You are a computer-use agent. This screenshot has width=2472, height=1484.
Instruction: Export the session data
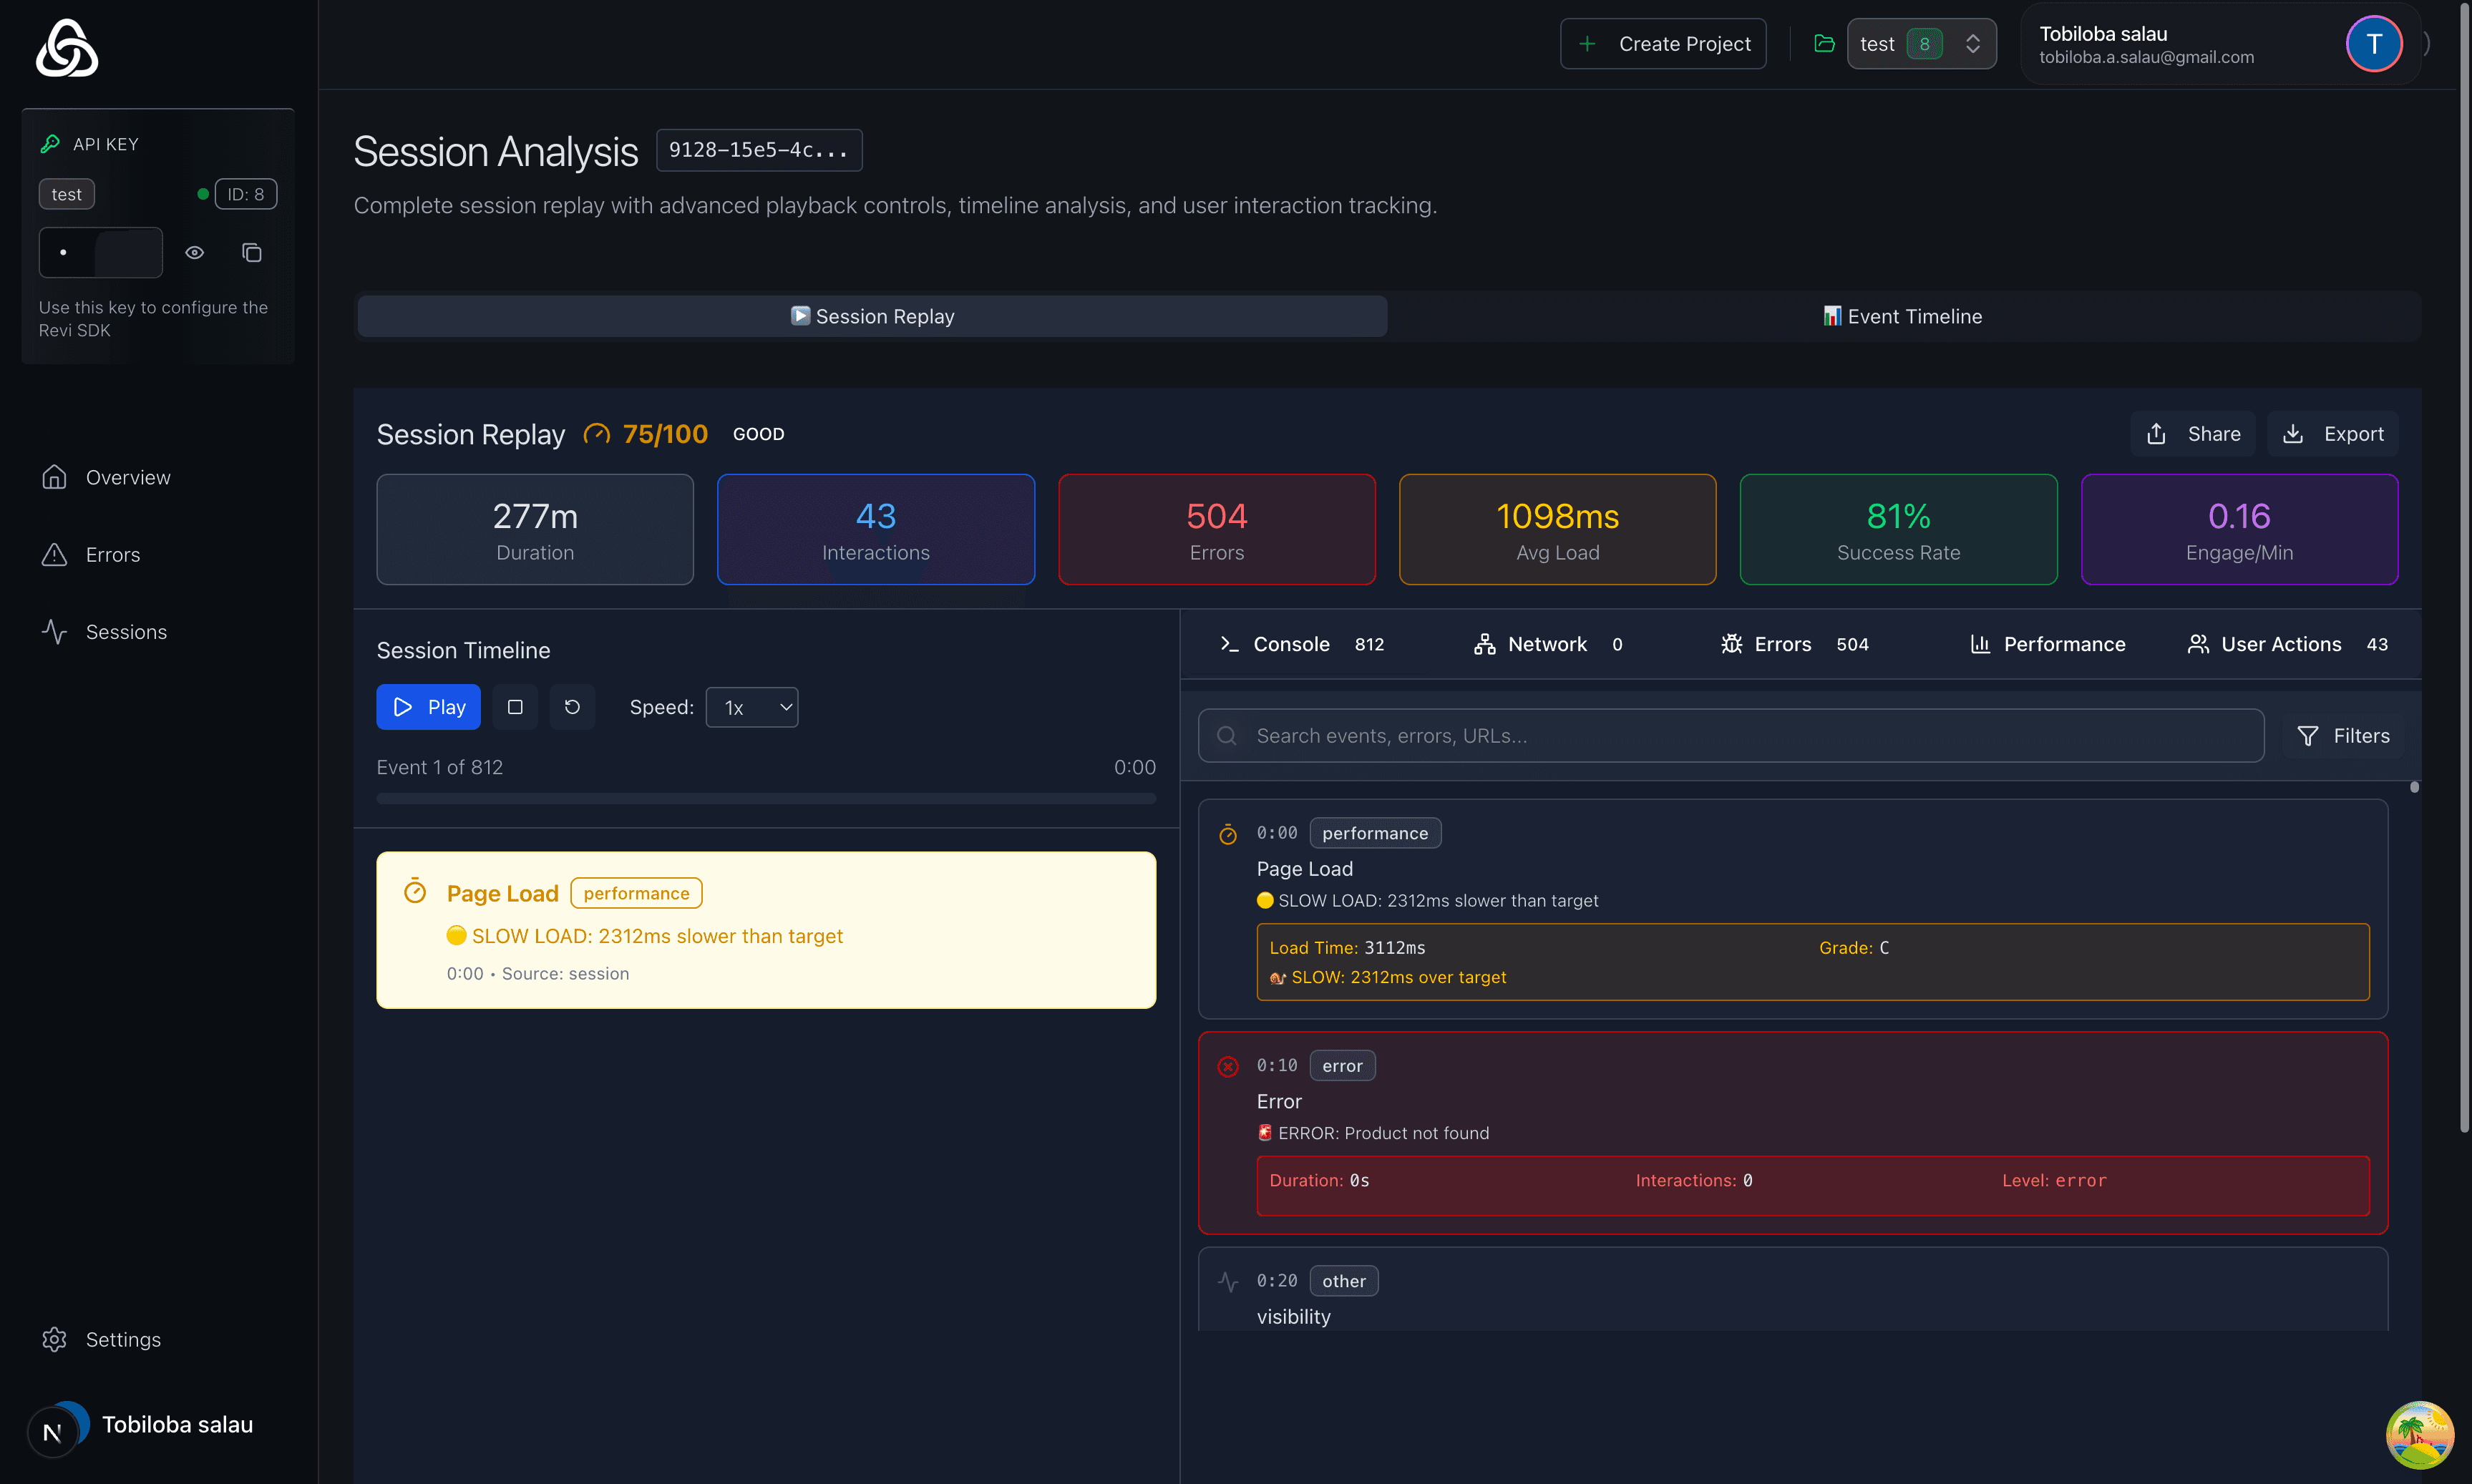(2333, 433)
